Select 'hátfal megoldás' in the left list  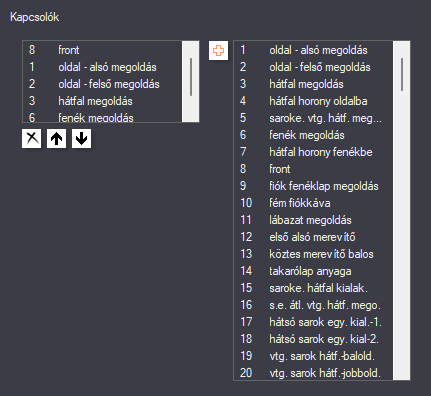click(x=102, y=101)
